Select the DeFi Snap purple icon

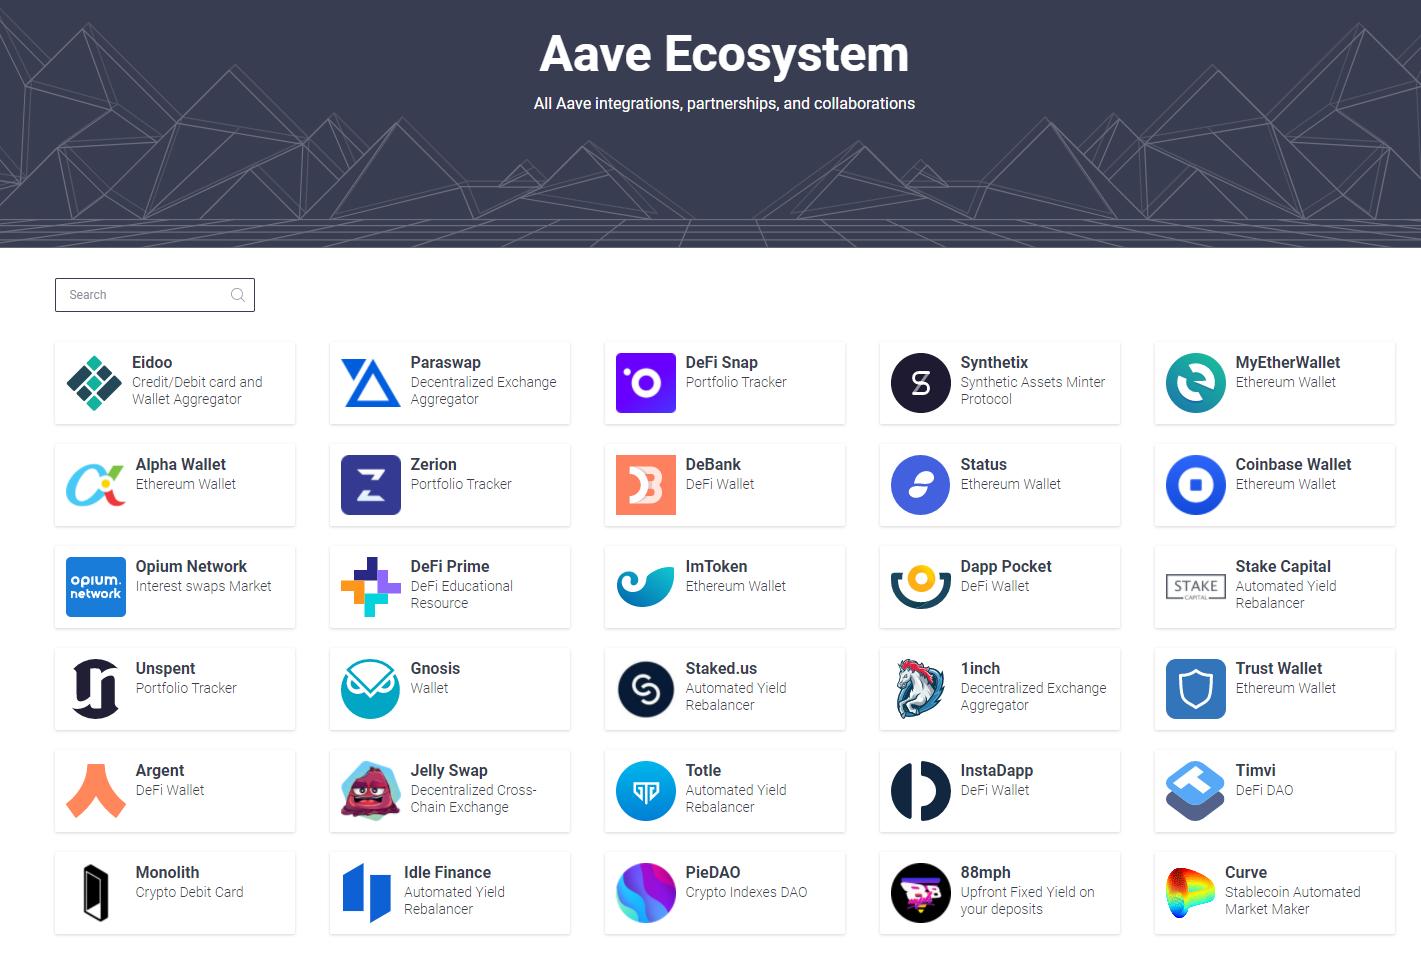(x=645, y=383)
